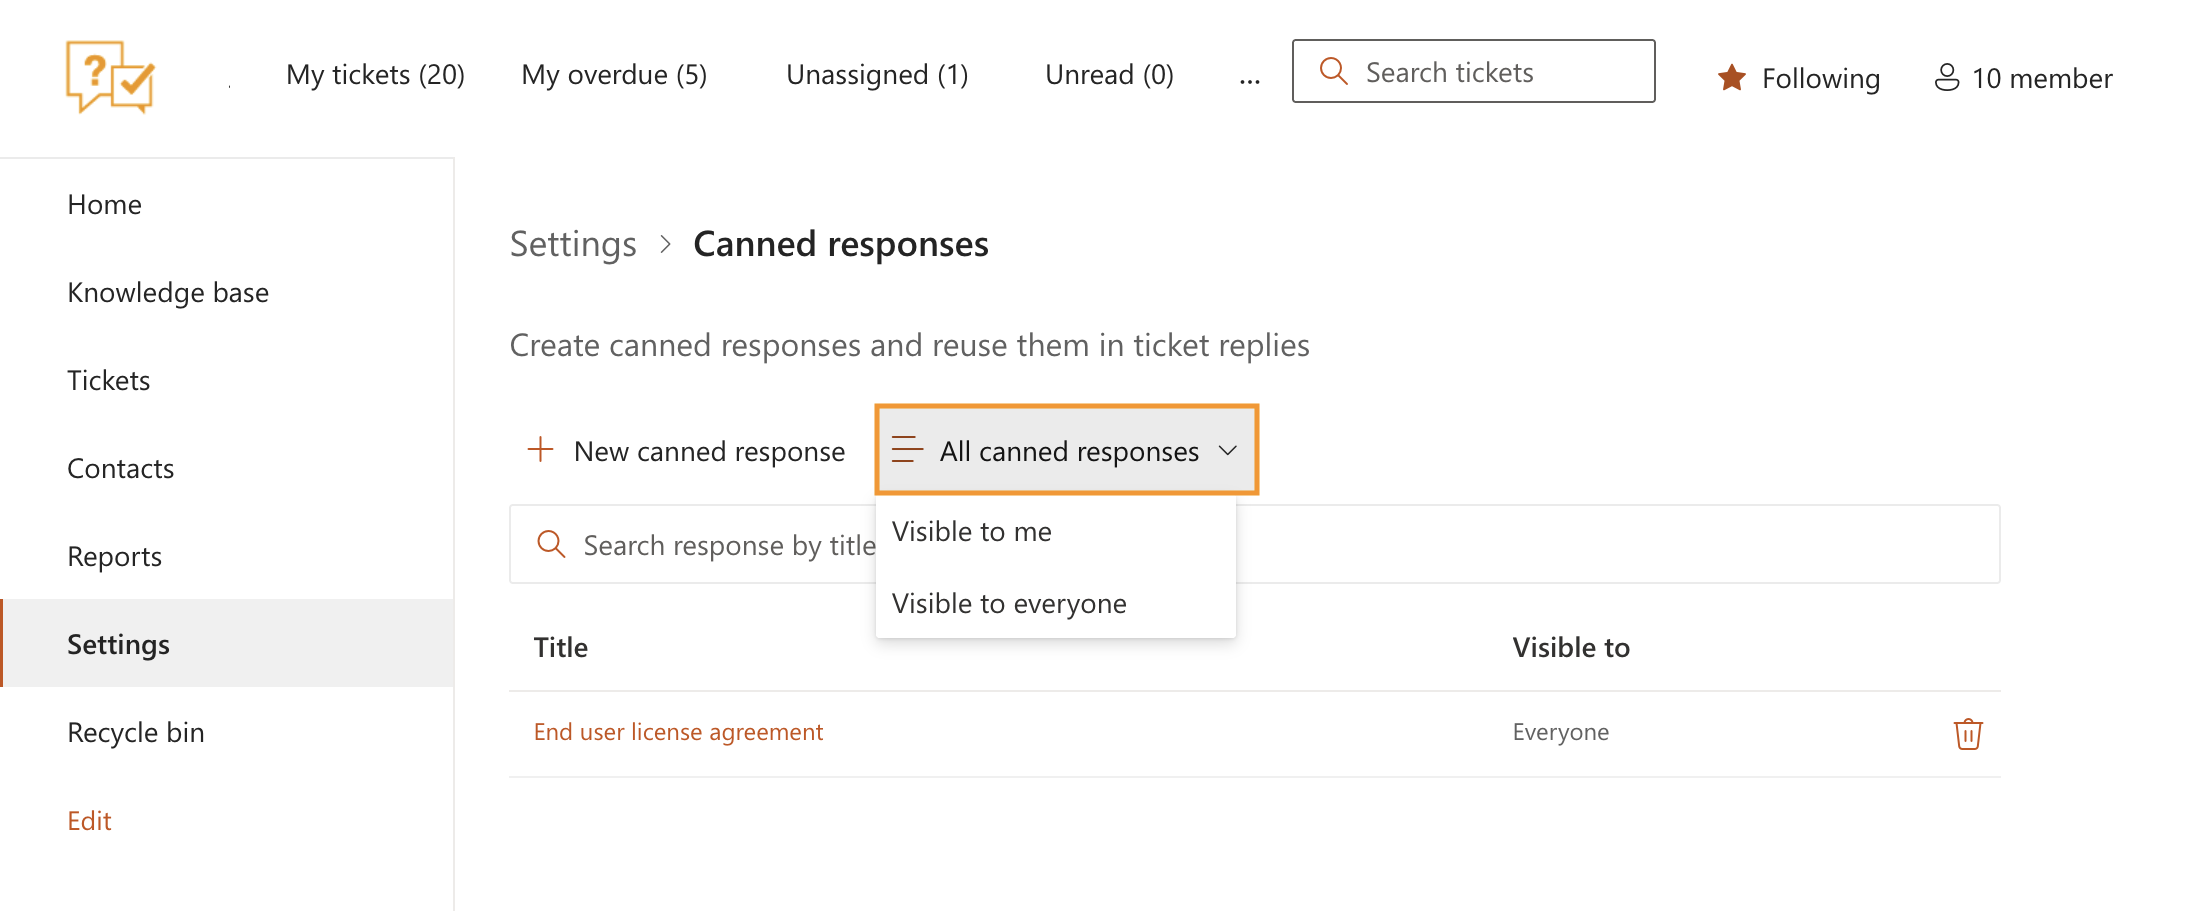
Task: Click the filter lines icon in dropdown
Action: click(907, 450)
